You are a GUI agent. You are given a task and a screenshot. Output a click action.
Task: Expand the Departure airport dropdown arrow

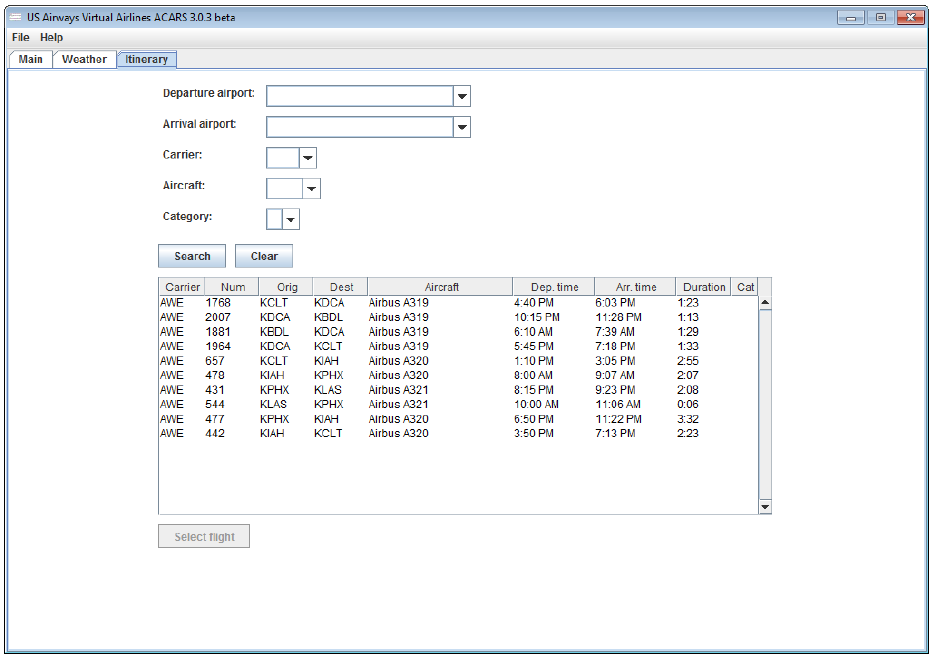pos(462,96)
